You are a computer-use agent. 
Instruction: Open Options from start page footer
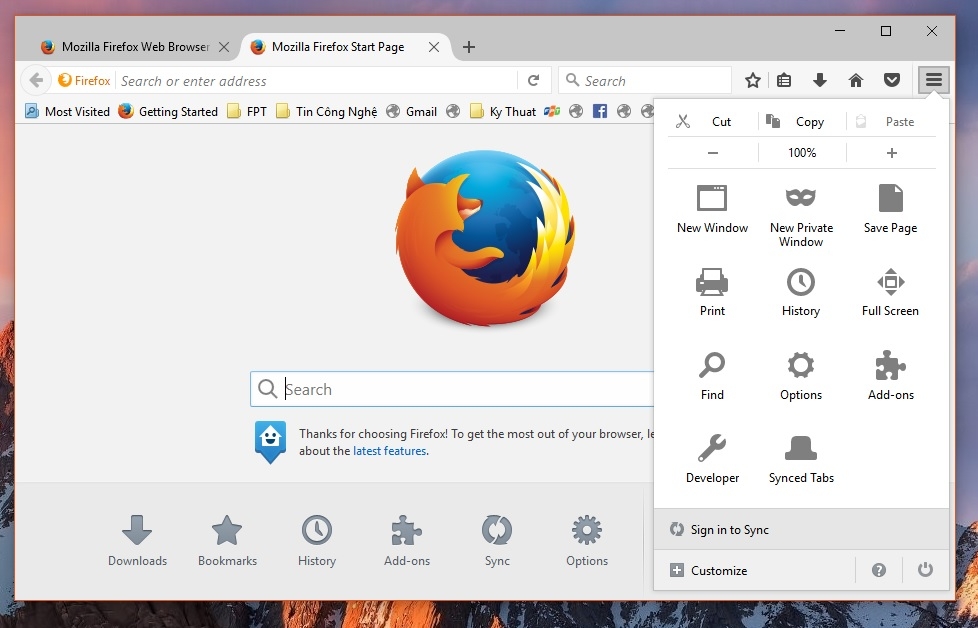[587, 541]
